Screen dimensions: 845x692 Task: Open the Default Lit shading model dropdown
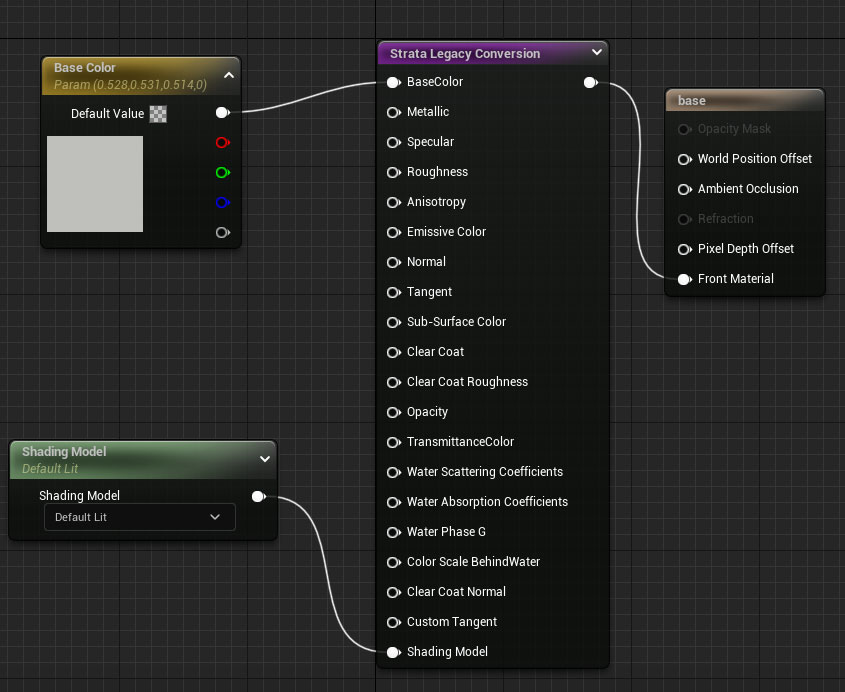140,517
